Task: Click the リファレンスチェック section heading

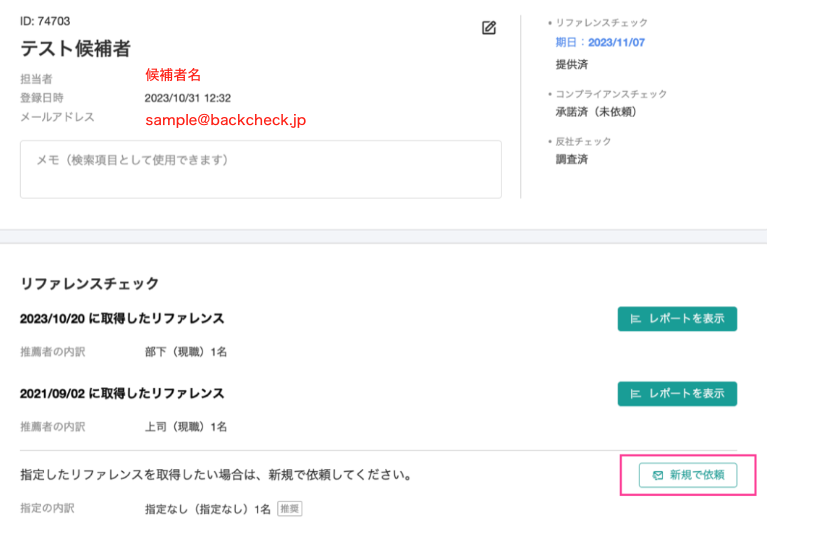Action: click(x=90, y=283)
